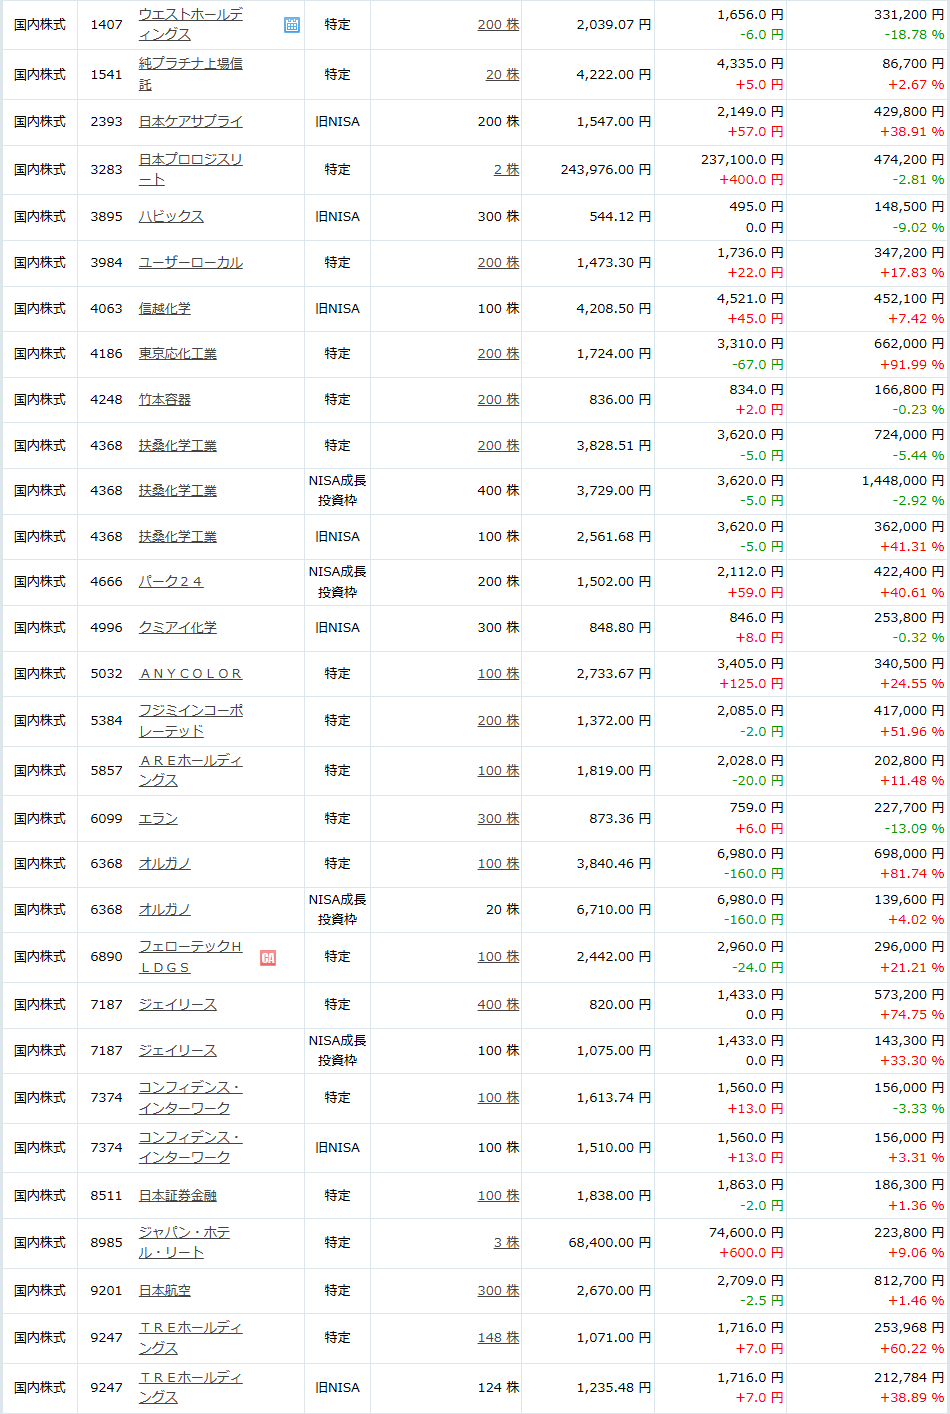This screenshot has width=950, height=1414.
Task: Open the エラン stock link
Action: 158,818
